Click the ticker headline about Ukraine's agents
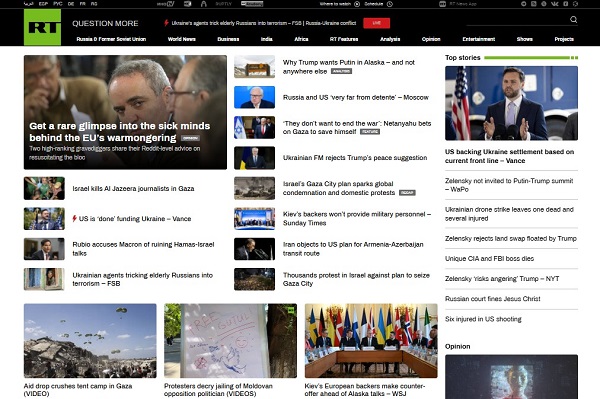Image resolution: width=600 pixels, height=399 pixels. coord(264,23)
